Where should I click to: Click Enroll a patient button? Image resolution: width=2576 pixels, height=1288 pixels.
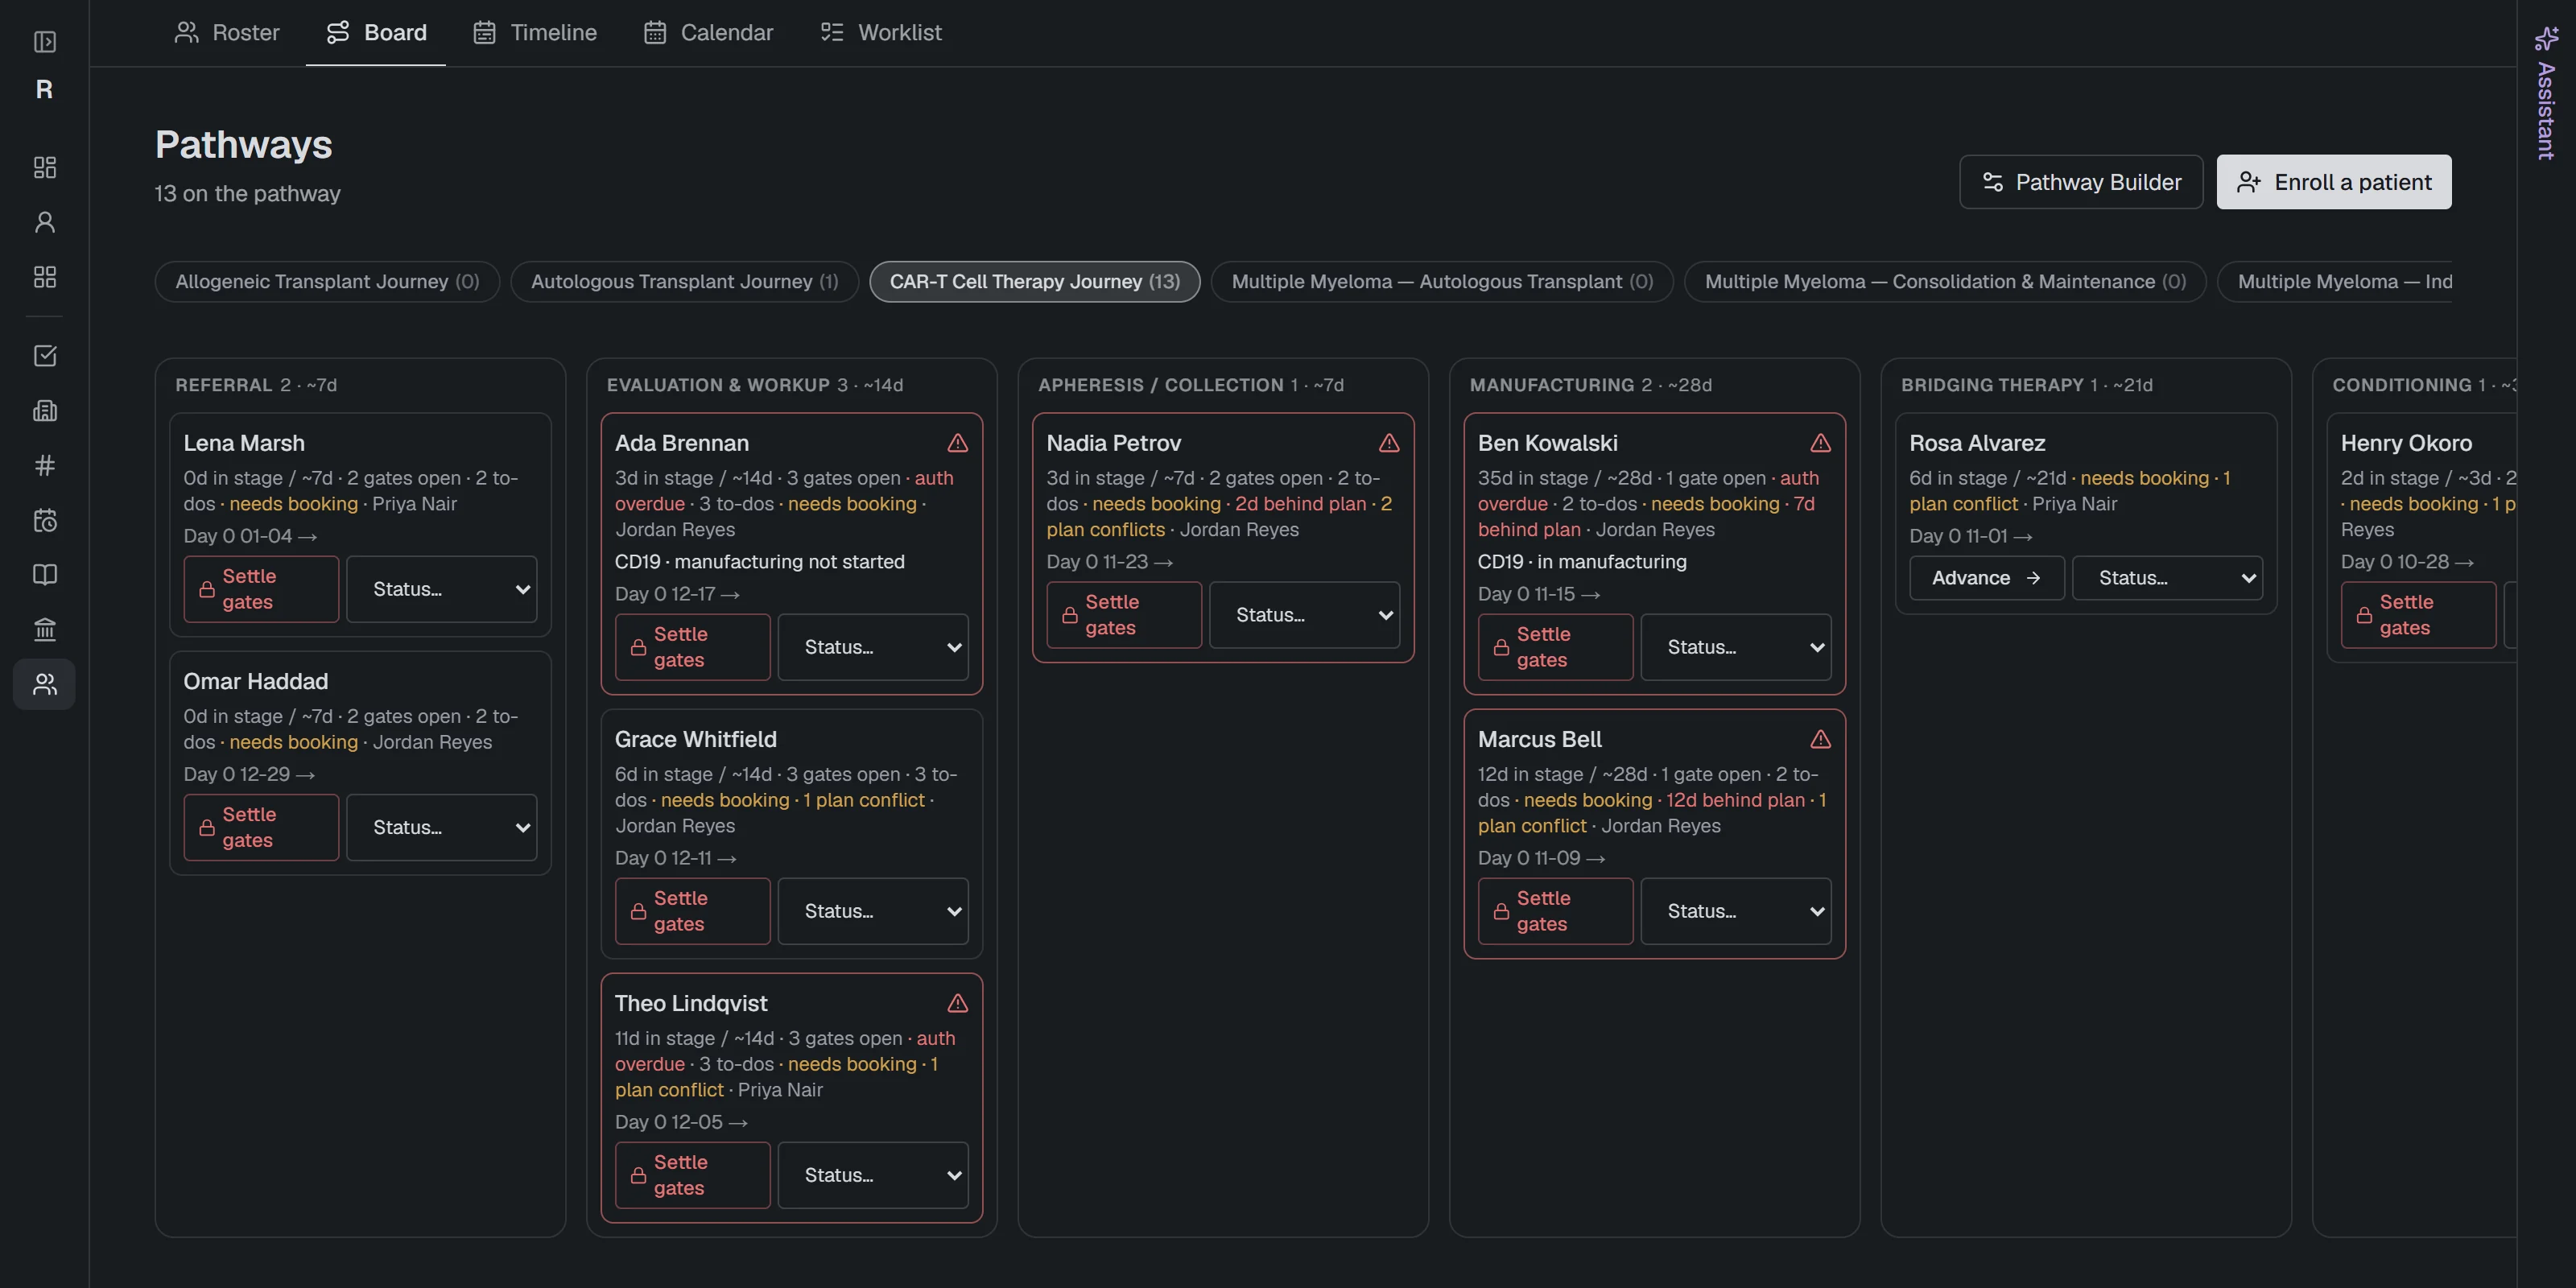tap(2334, 182)
